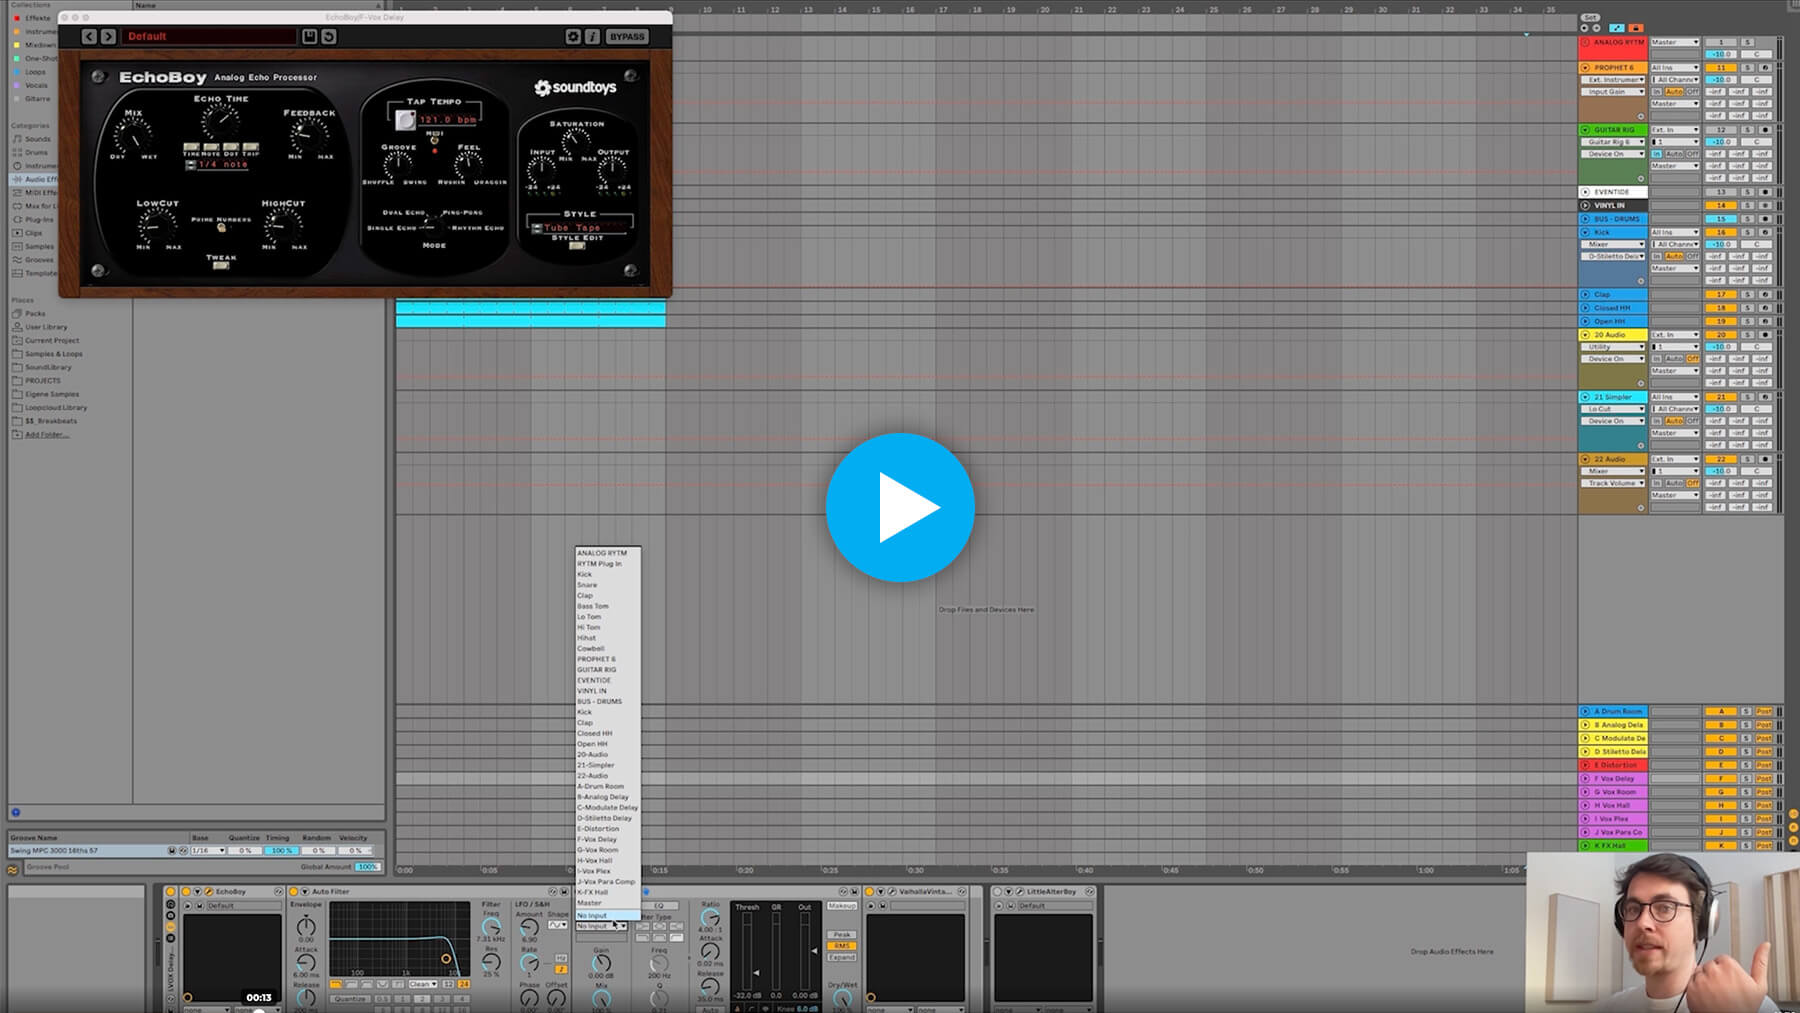
Task: Click the EchoBoy preset undo/revert icon
Action: coord(329,36)
